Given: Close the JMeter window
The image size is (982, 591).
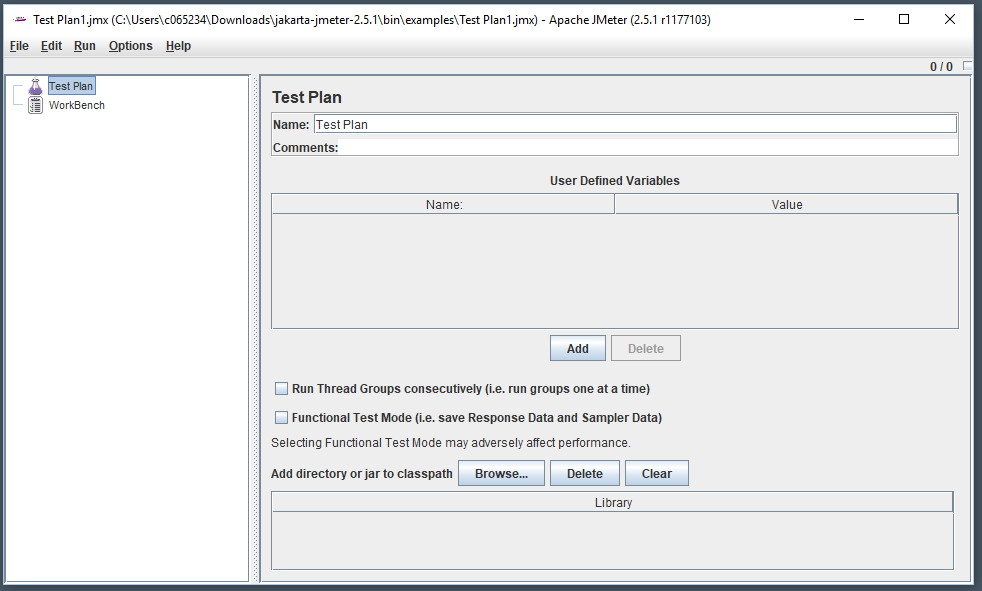Looking at the screenshot, I should point(949,19).
